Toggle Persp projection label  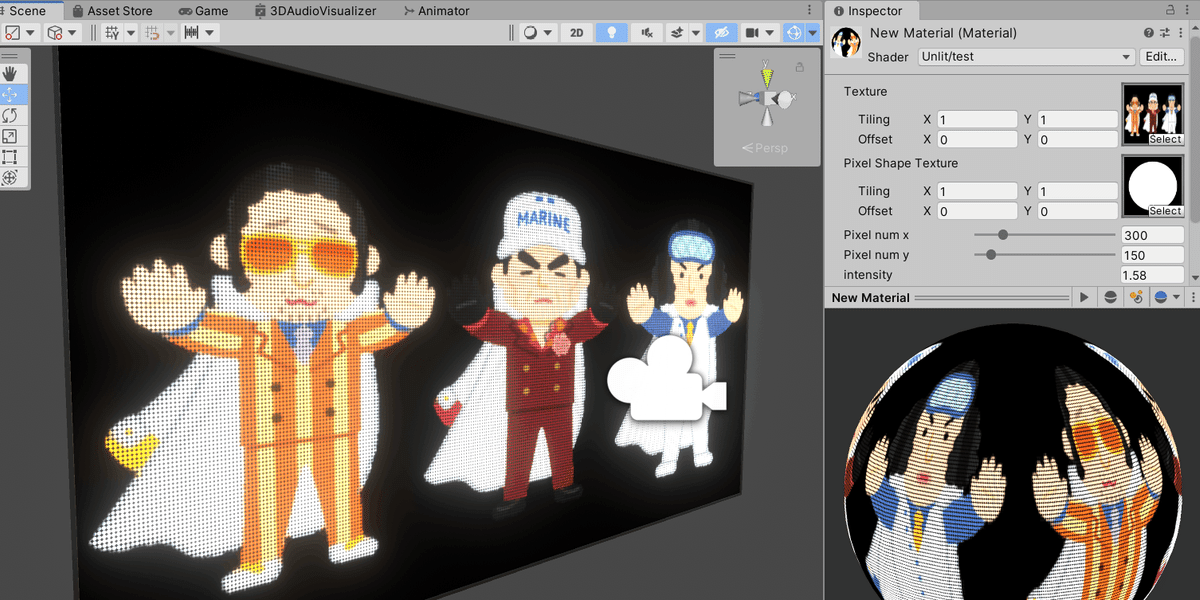click(765, 148)
